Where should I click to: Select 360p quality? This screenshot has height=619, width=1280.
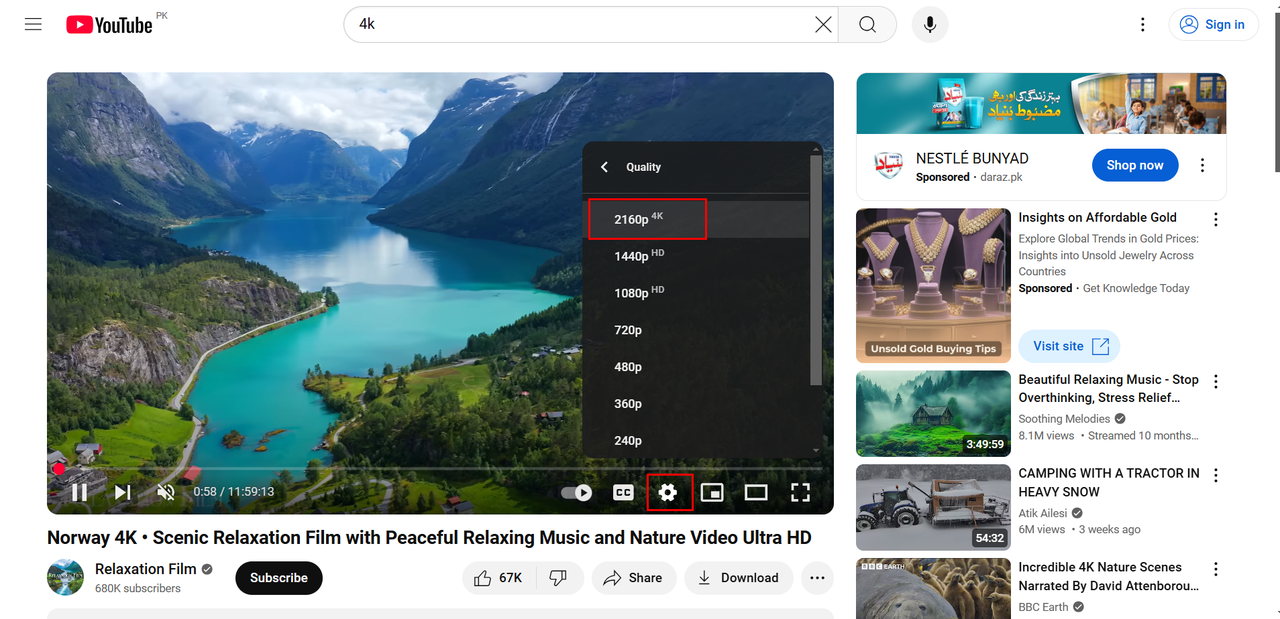tap(696, 404)
